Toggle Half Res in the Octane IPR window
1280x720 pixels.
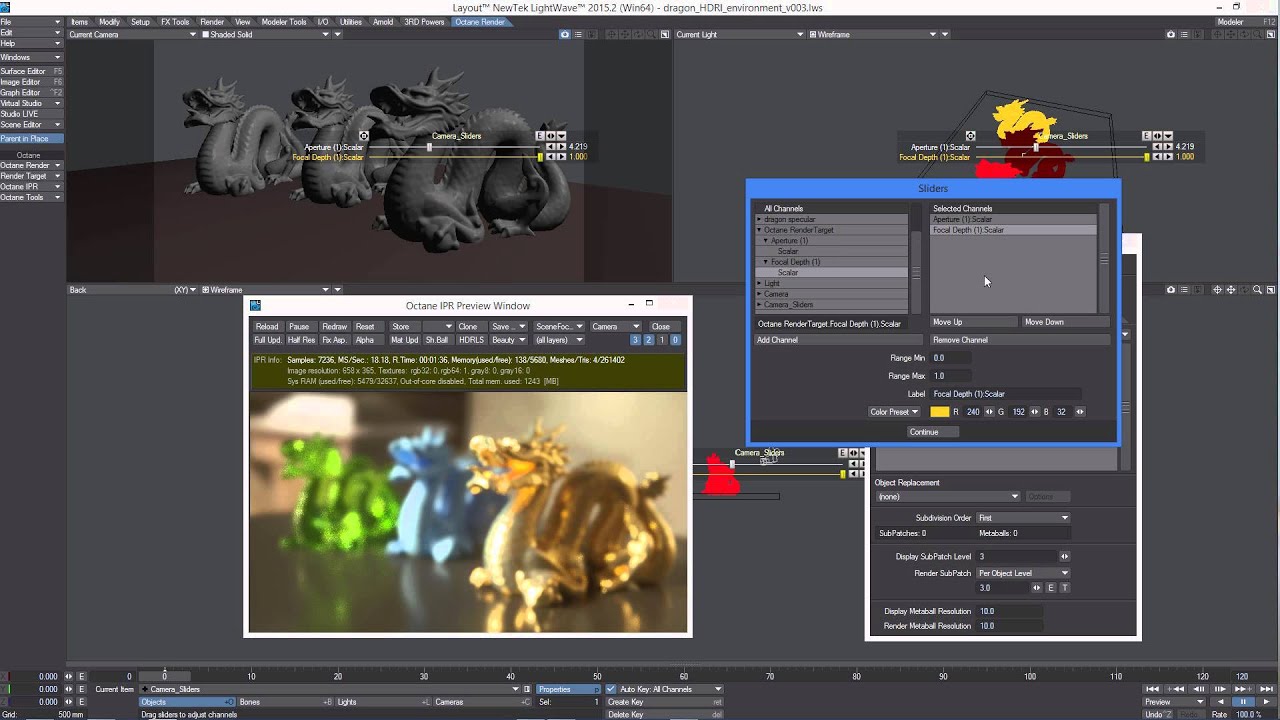300,340
